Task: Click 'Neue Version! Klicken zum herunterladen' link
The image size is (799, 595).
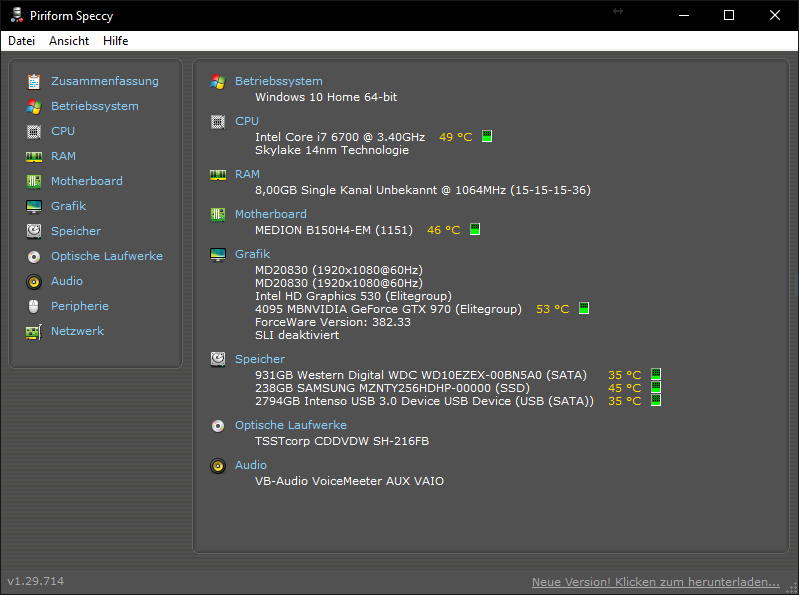Action: 655,582
